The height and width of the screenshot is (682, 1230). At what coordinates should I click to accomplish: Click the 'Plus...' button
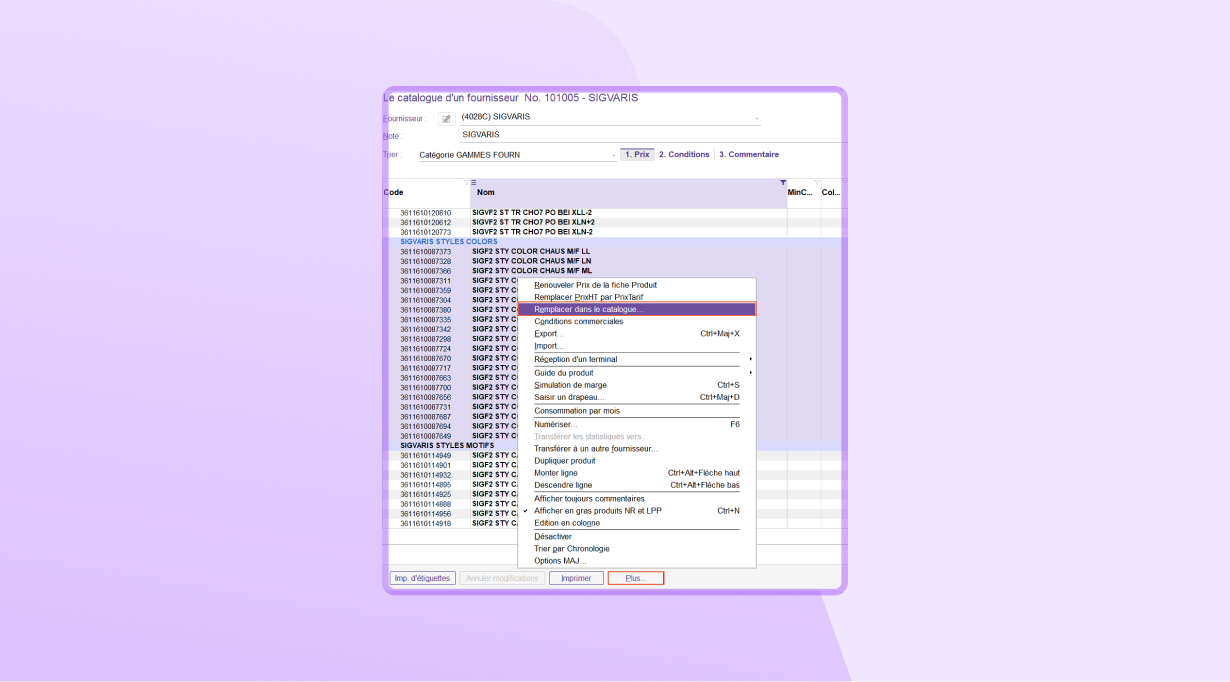tap(636, 578)
